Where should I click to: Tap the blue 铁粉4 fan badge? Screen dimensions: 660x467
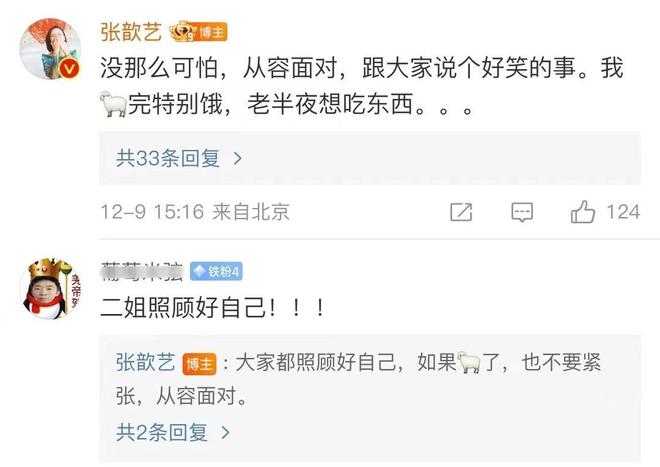[x=216, y=272]
